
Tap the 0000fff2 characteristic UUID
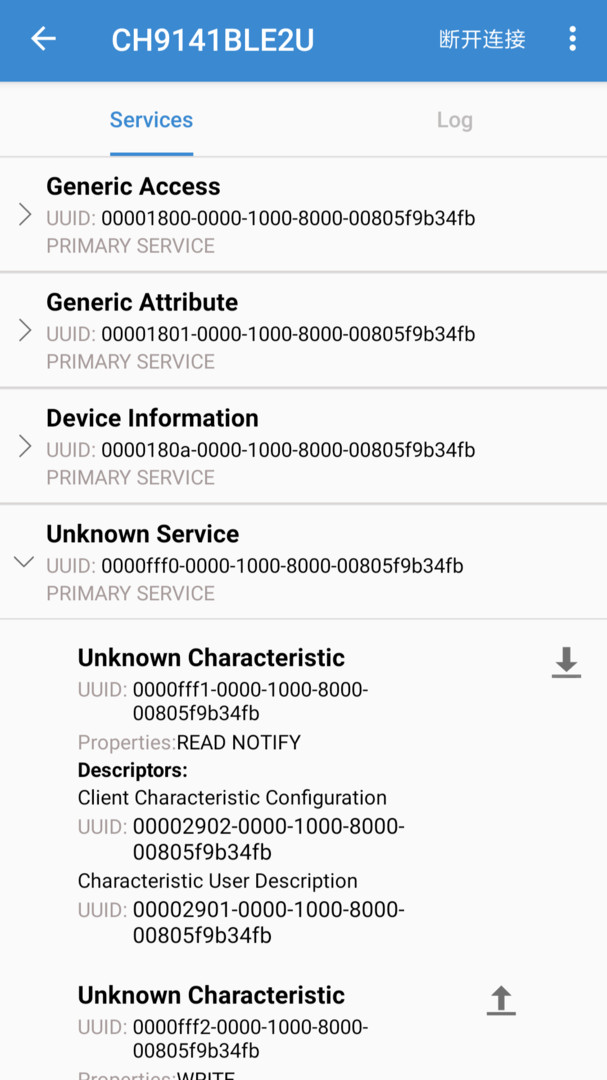click(250, 1039)
